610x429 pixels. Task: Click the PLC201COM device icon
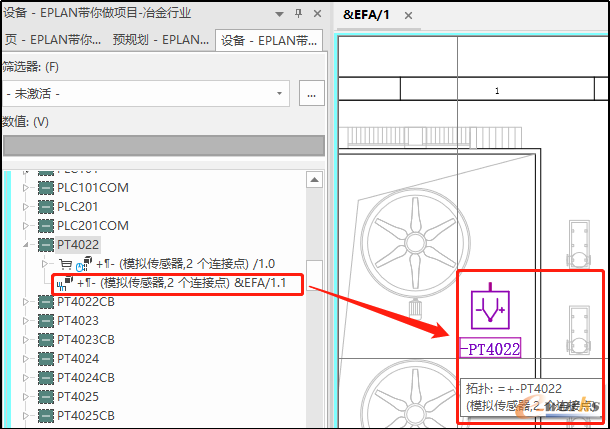tap(46, 226)
